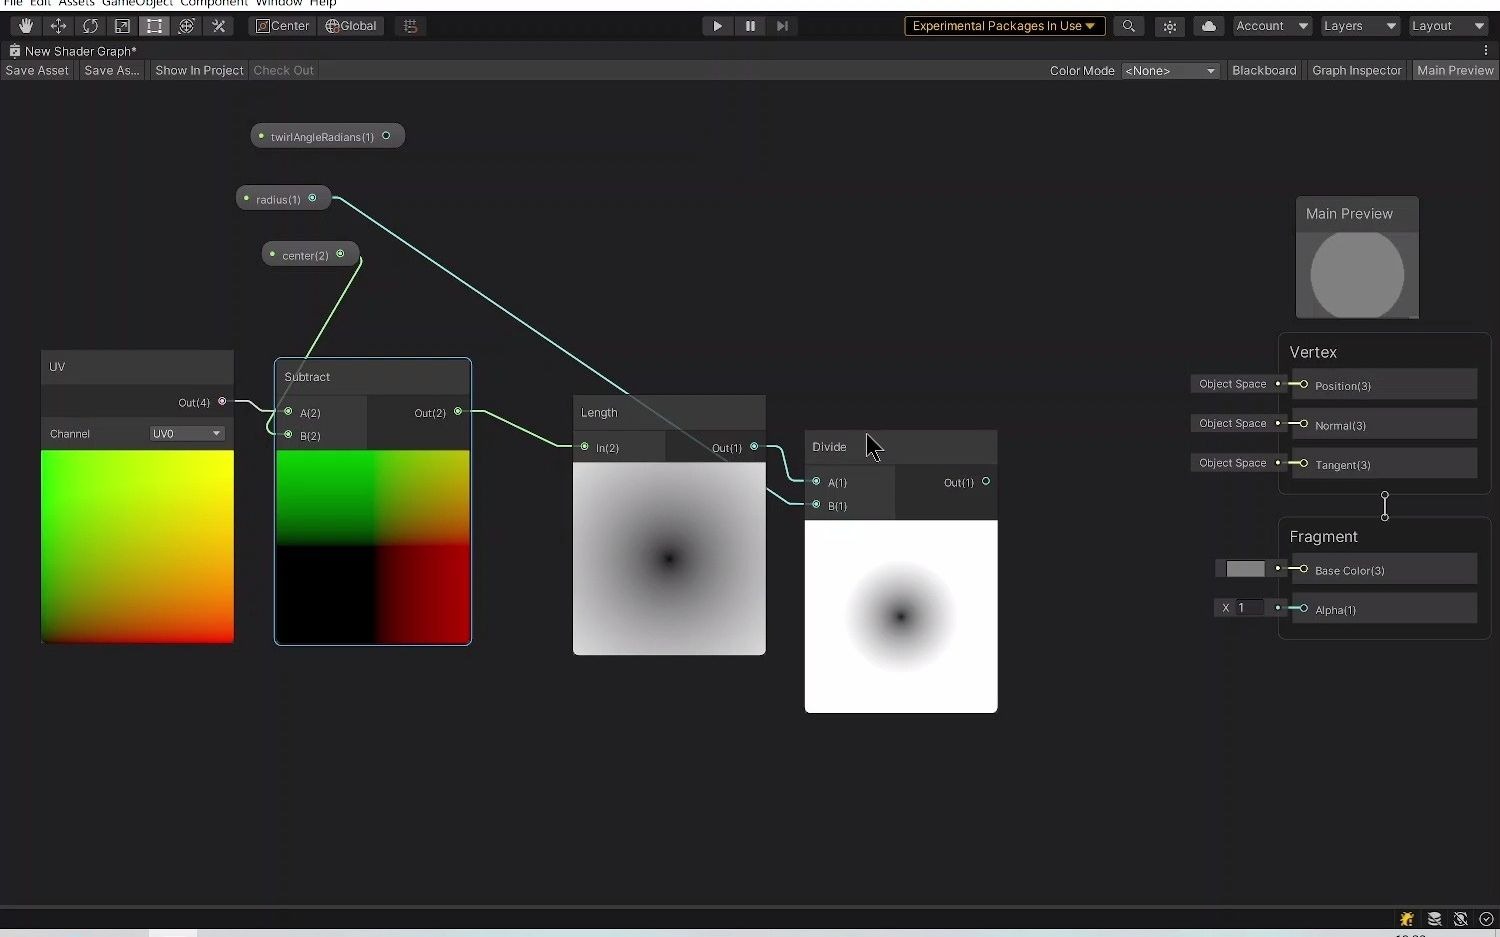This screenshot has width=1500, height=937.
Task: Open the Assets menu
Action: 77,3
